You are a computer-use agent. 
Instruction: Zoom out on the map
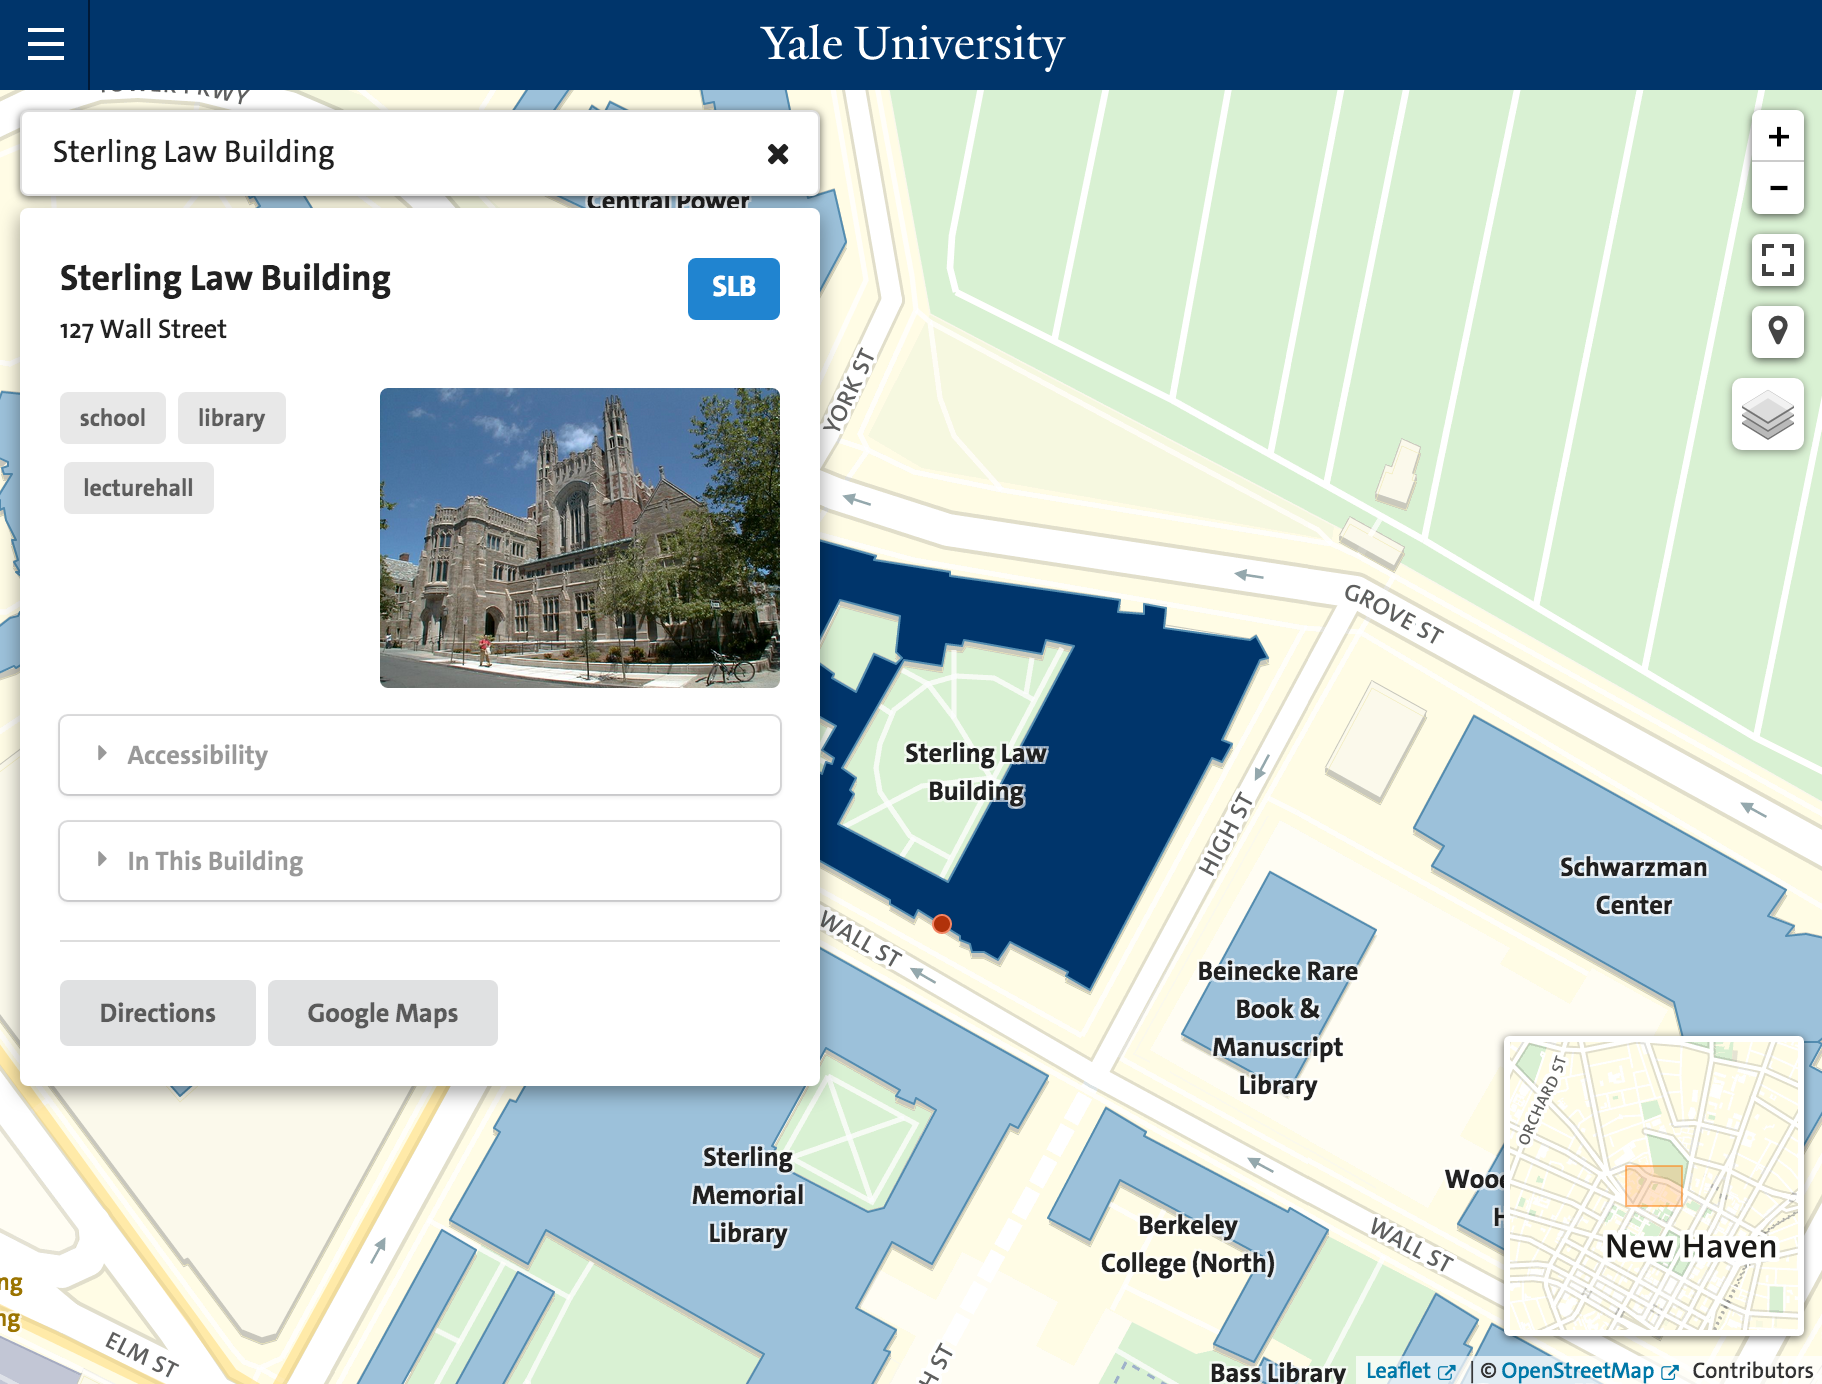point(1778,188)
